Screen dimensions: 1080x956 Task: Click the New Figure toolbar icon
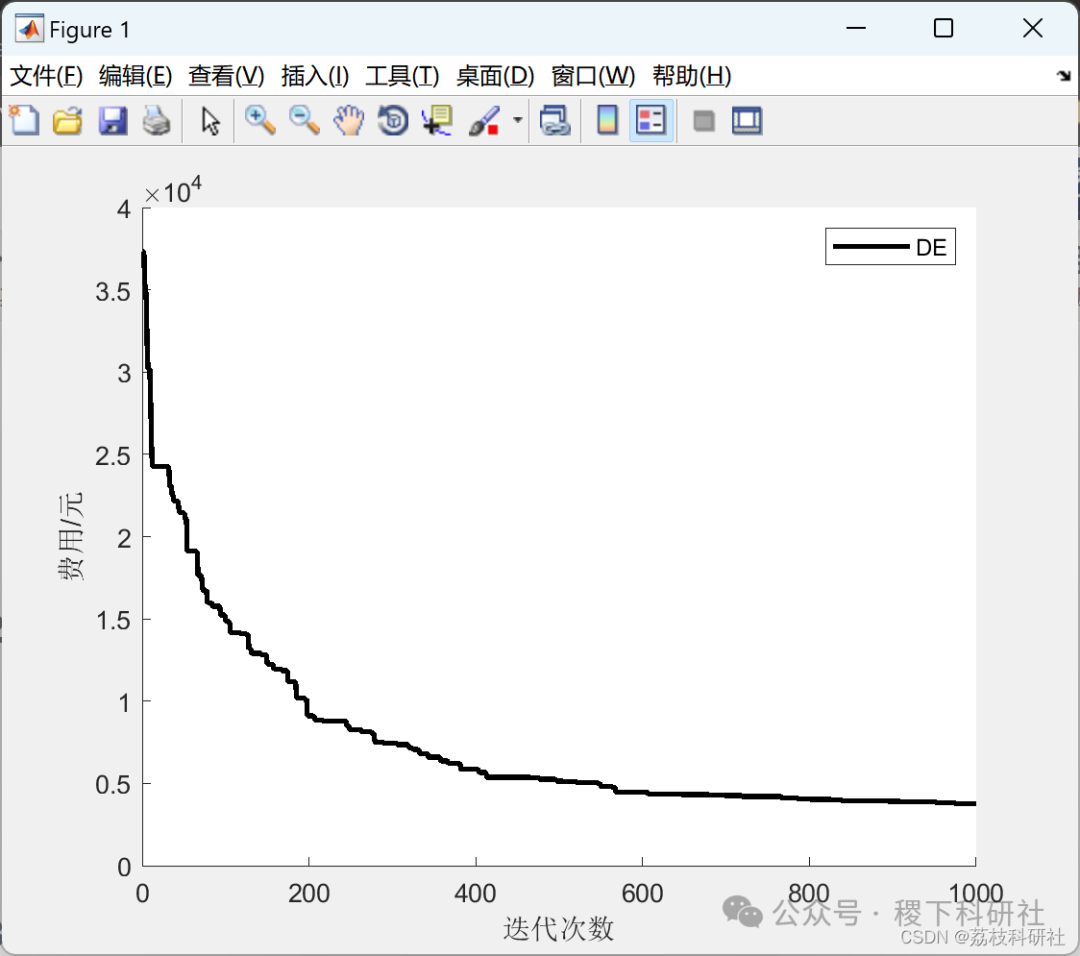24,121
